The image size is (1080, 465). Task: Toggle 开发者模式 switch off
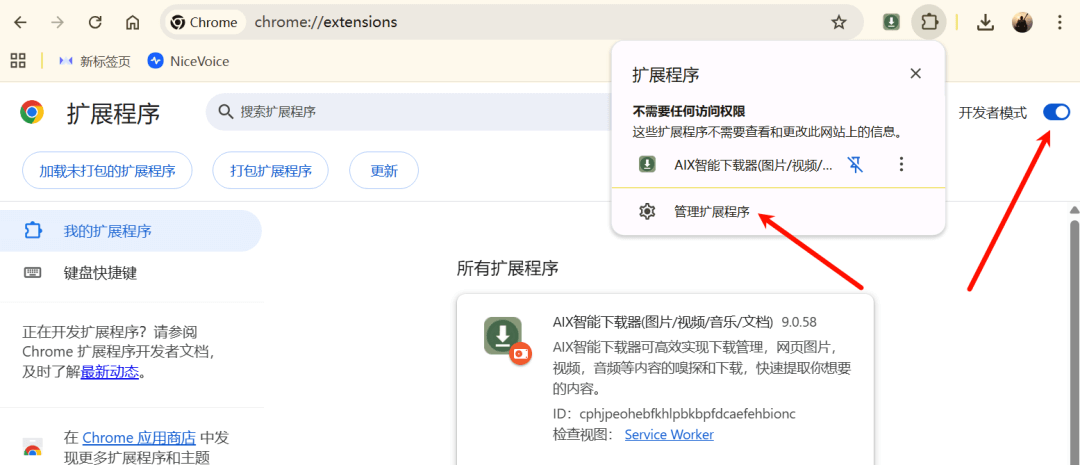1056,112
